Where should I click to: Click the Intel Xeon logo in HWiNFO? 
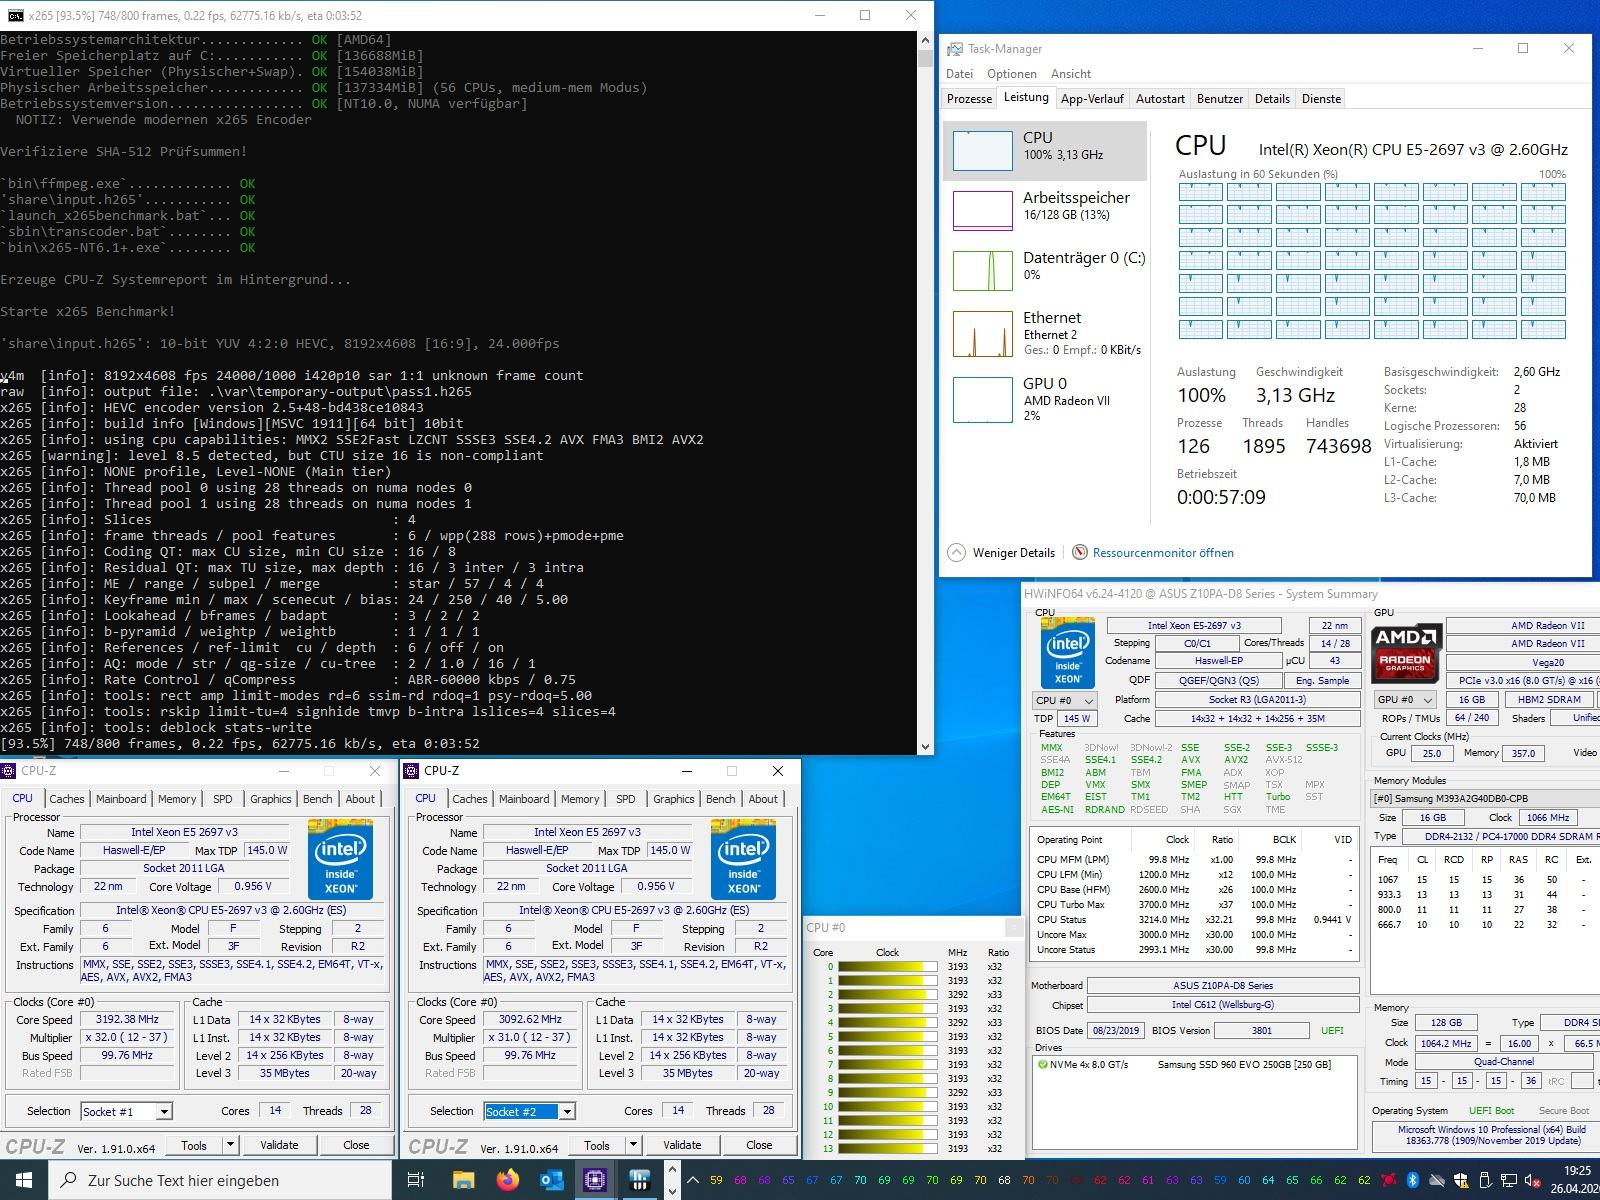click(1067, 653)
